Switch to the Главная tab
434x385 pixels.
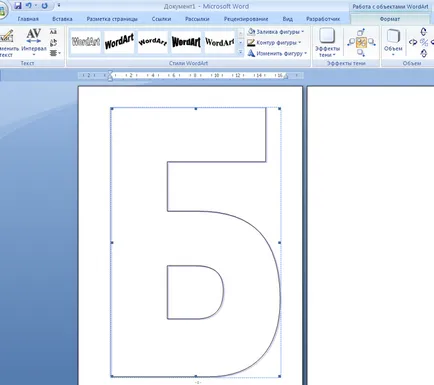[28, 19]
